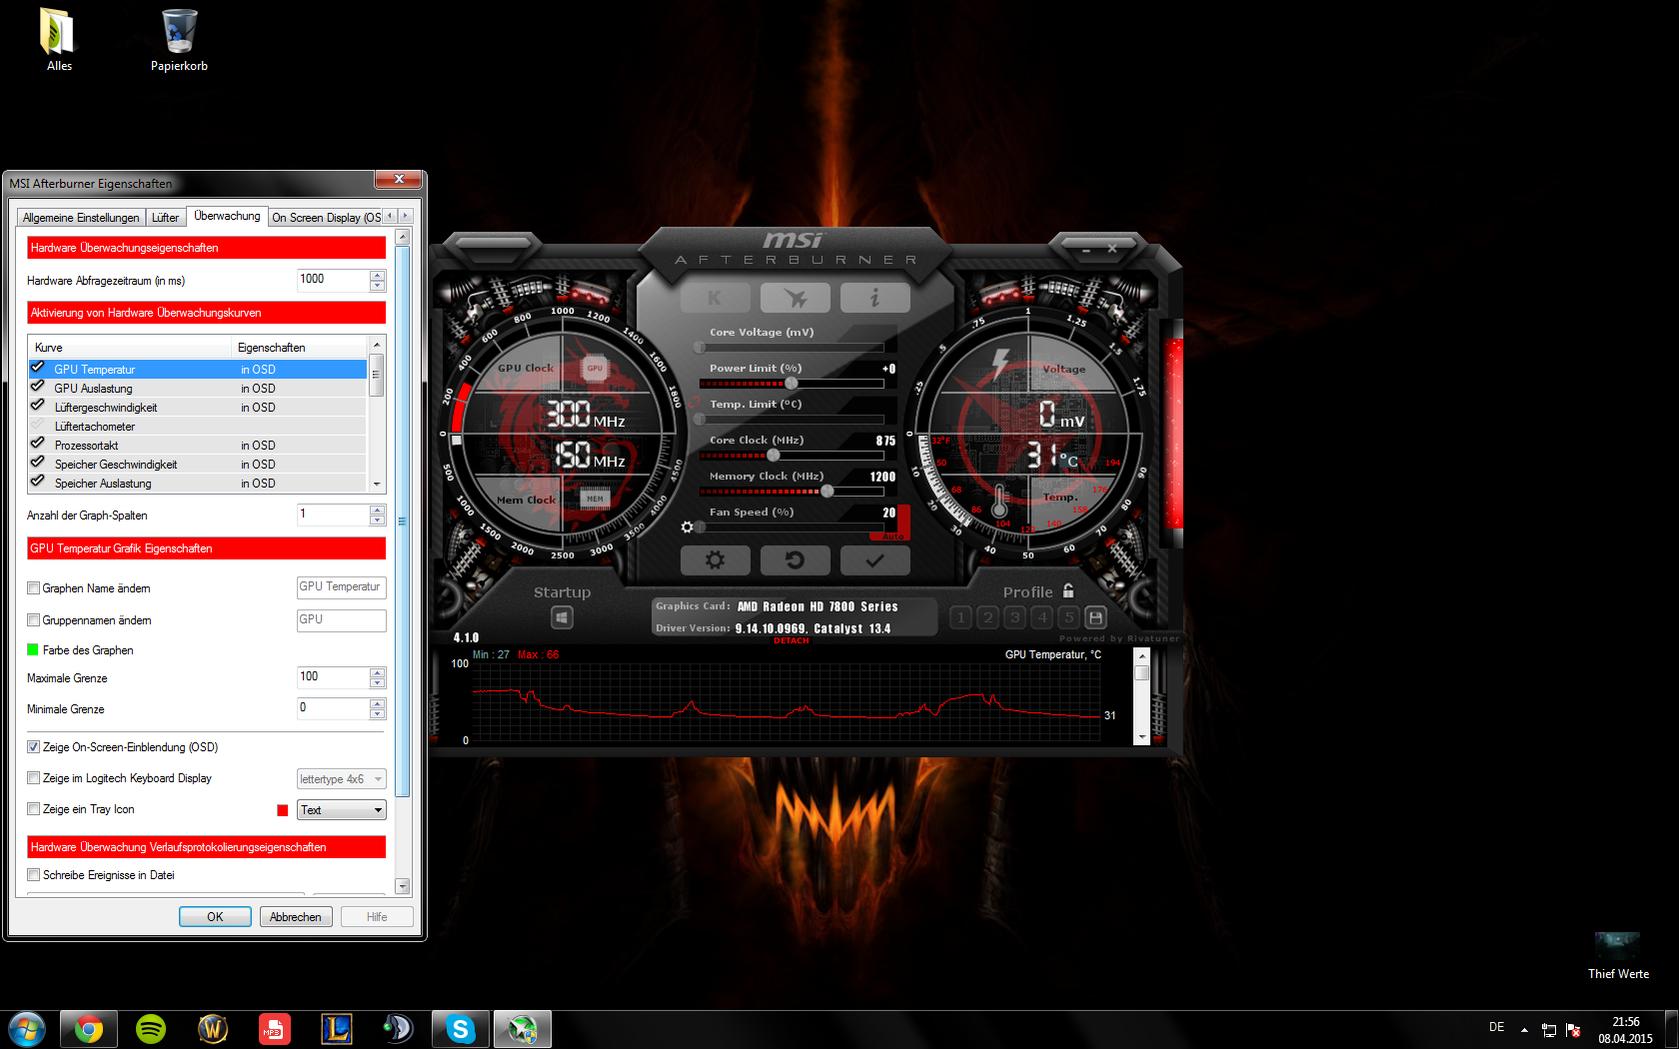
Task: Toggle the GPU Temperatur curve checkmark
Action: [x=38, y=368]
